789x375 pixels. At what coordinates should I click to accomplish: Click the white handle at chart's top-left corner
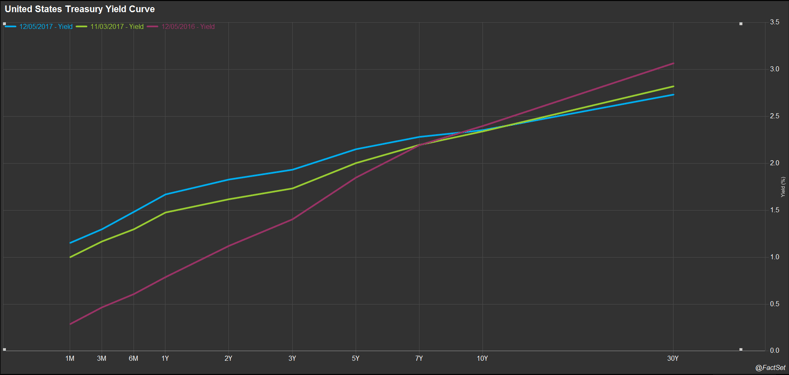click(x=4, y=23)
